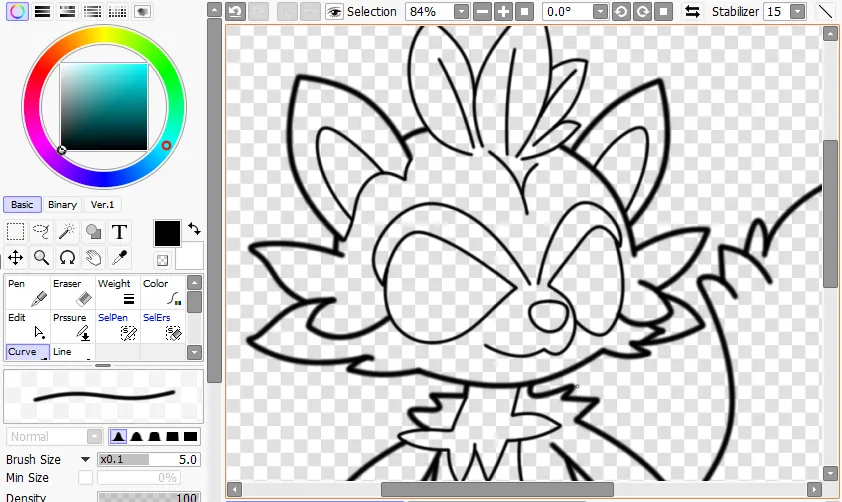Select the magic wand tool

pyautogui.click(x=67, y=232)
